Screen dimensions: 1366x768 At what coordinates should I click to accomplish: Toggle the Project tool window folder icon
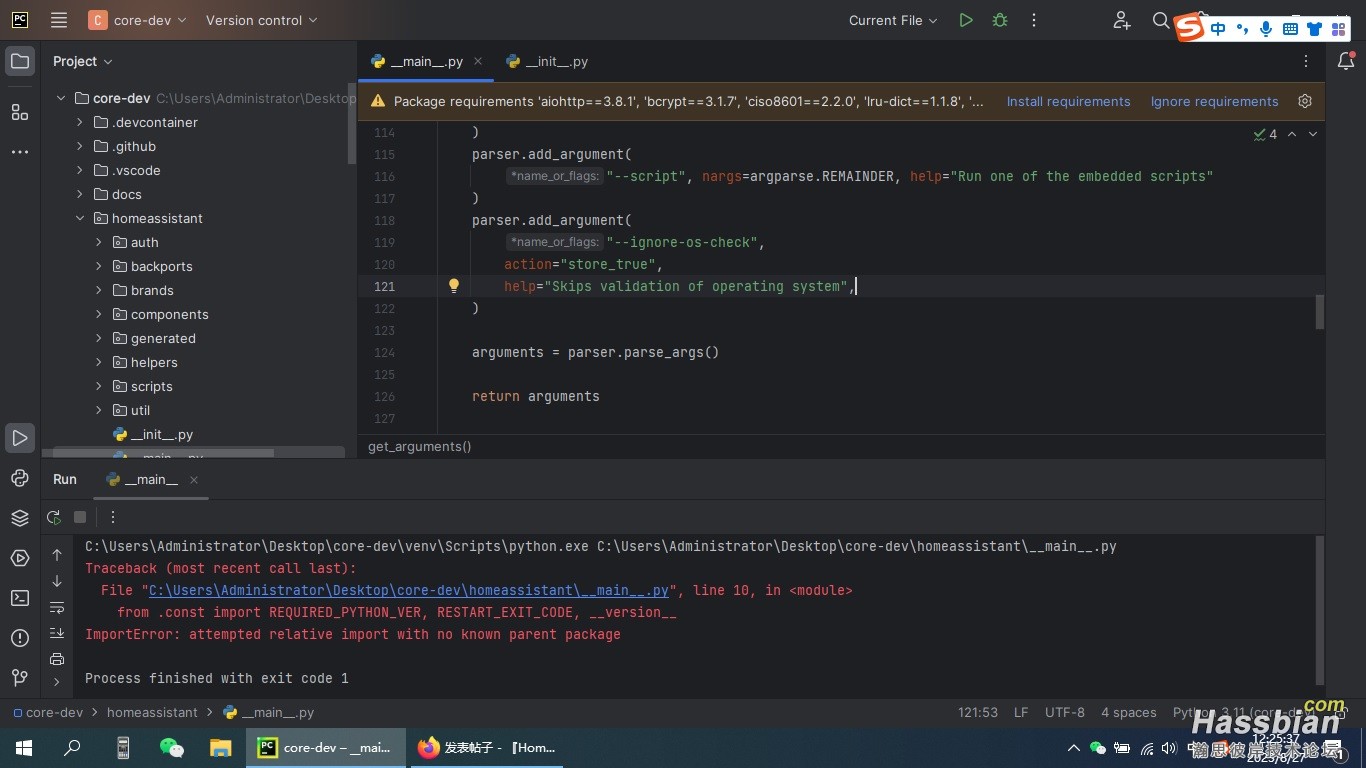coord(20,61)
